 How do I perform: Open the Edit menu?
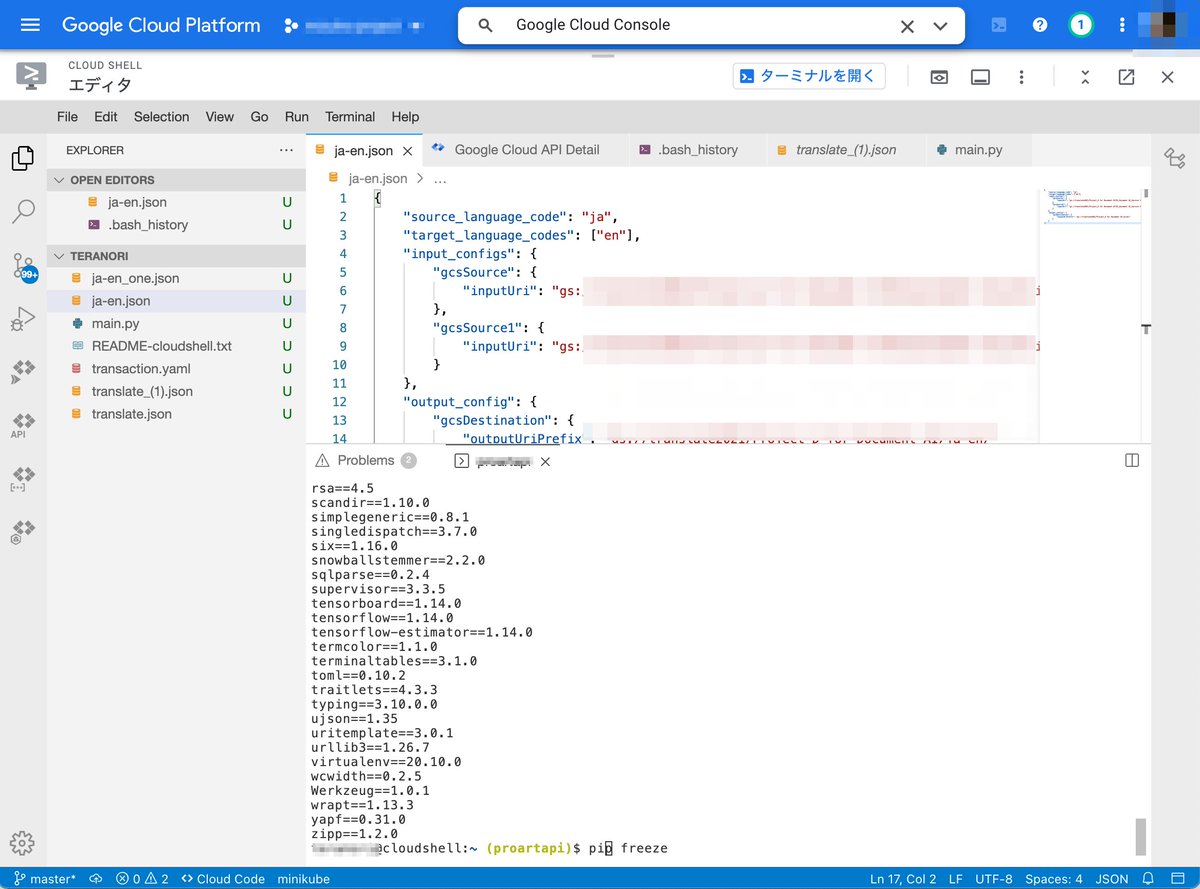106,117
